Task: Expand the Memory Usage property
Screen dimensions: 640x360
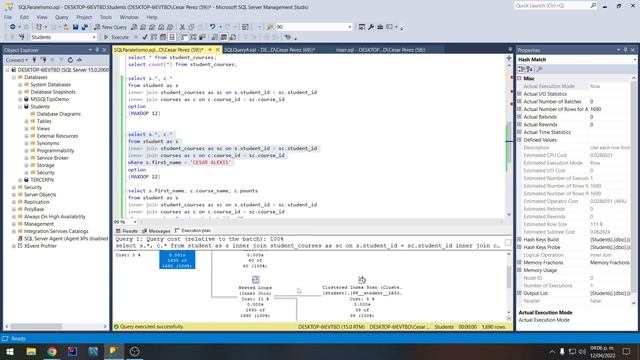Action: [x=520, y=270]
